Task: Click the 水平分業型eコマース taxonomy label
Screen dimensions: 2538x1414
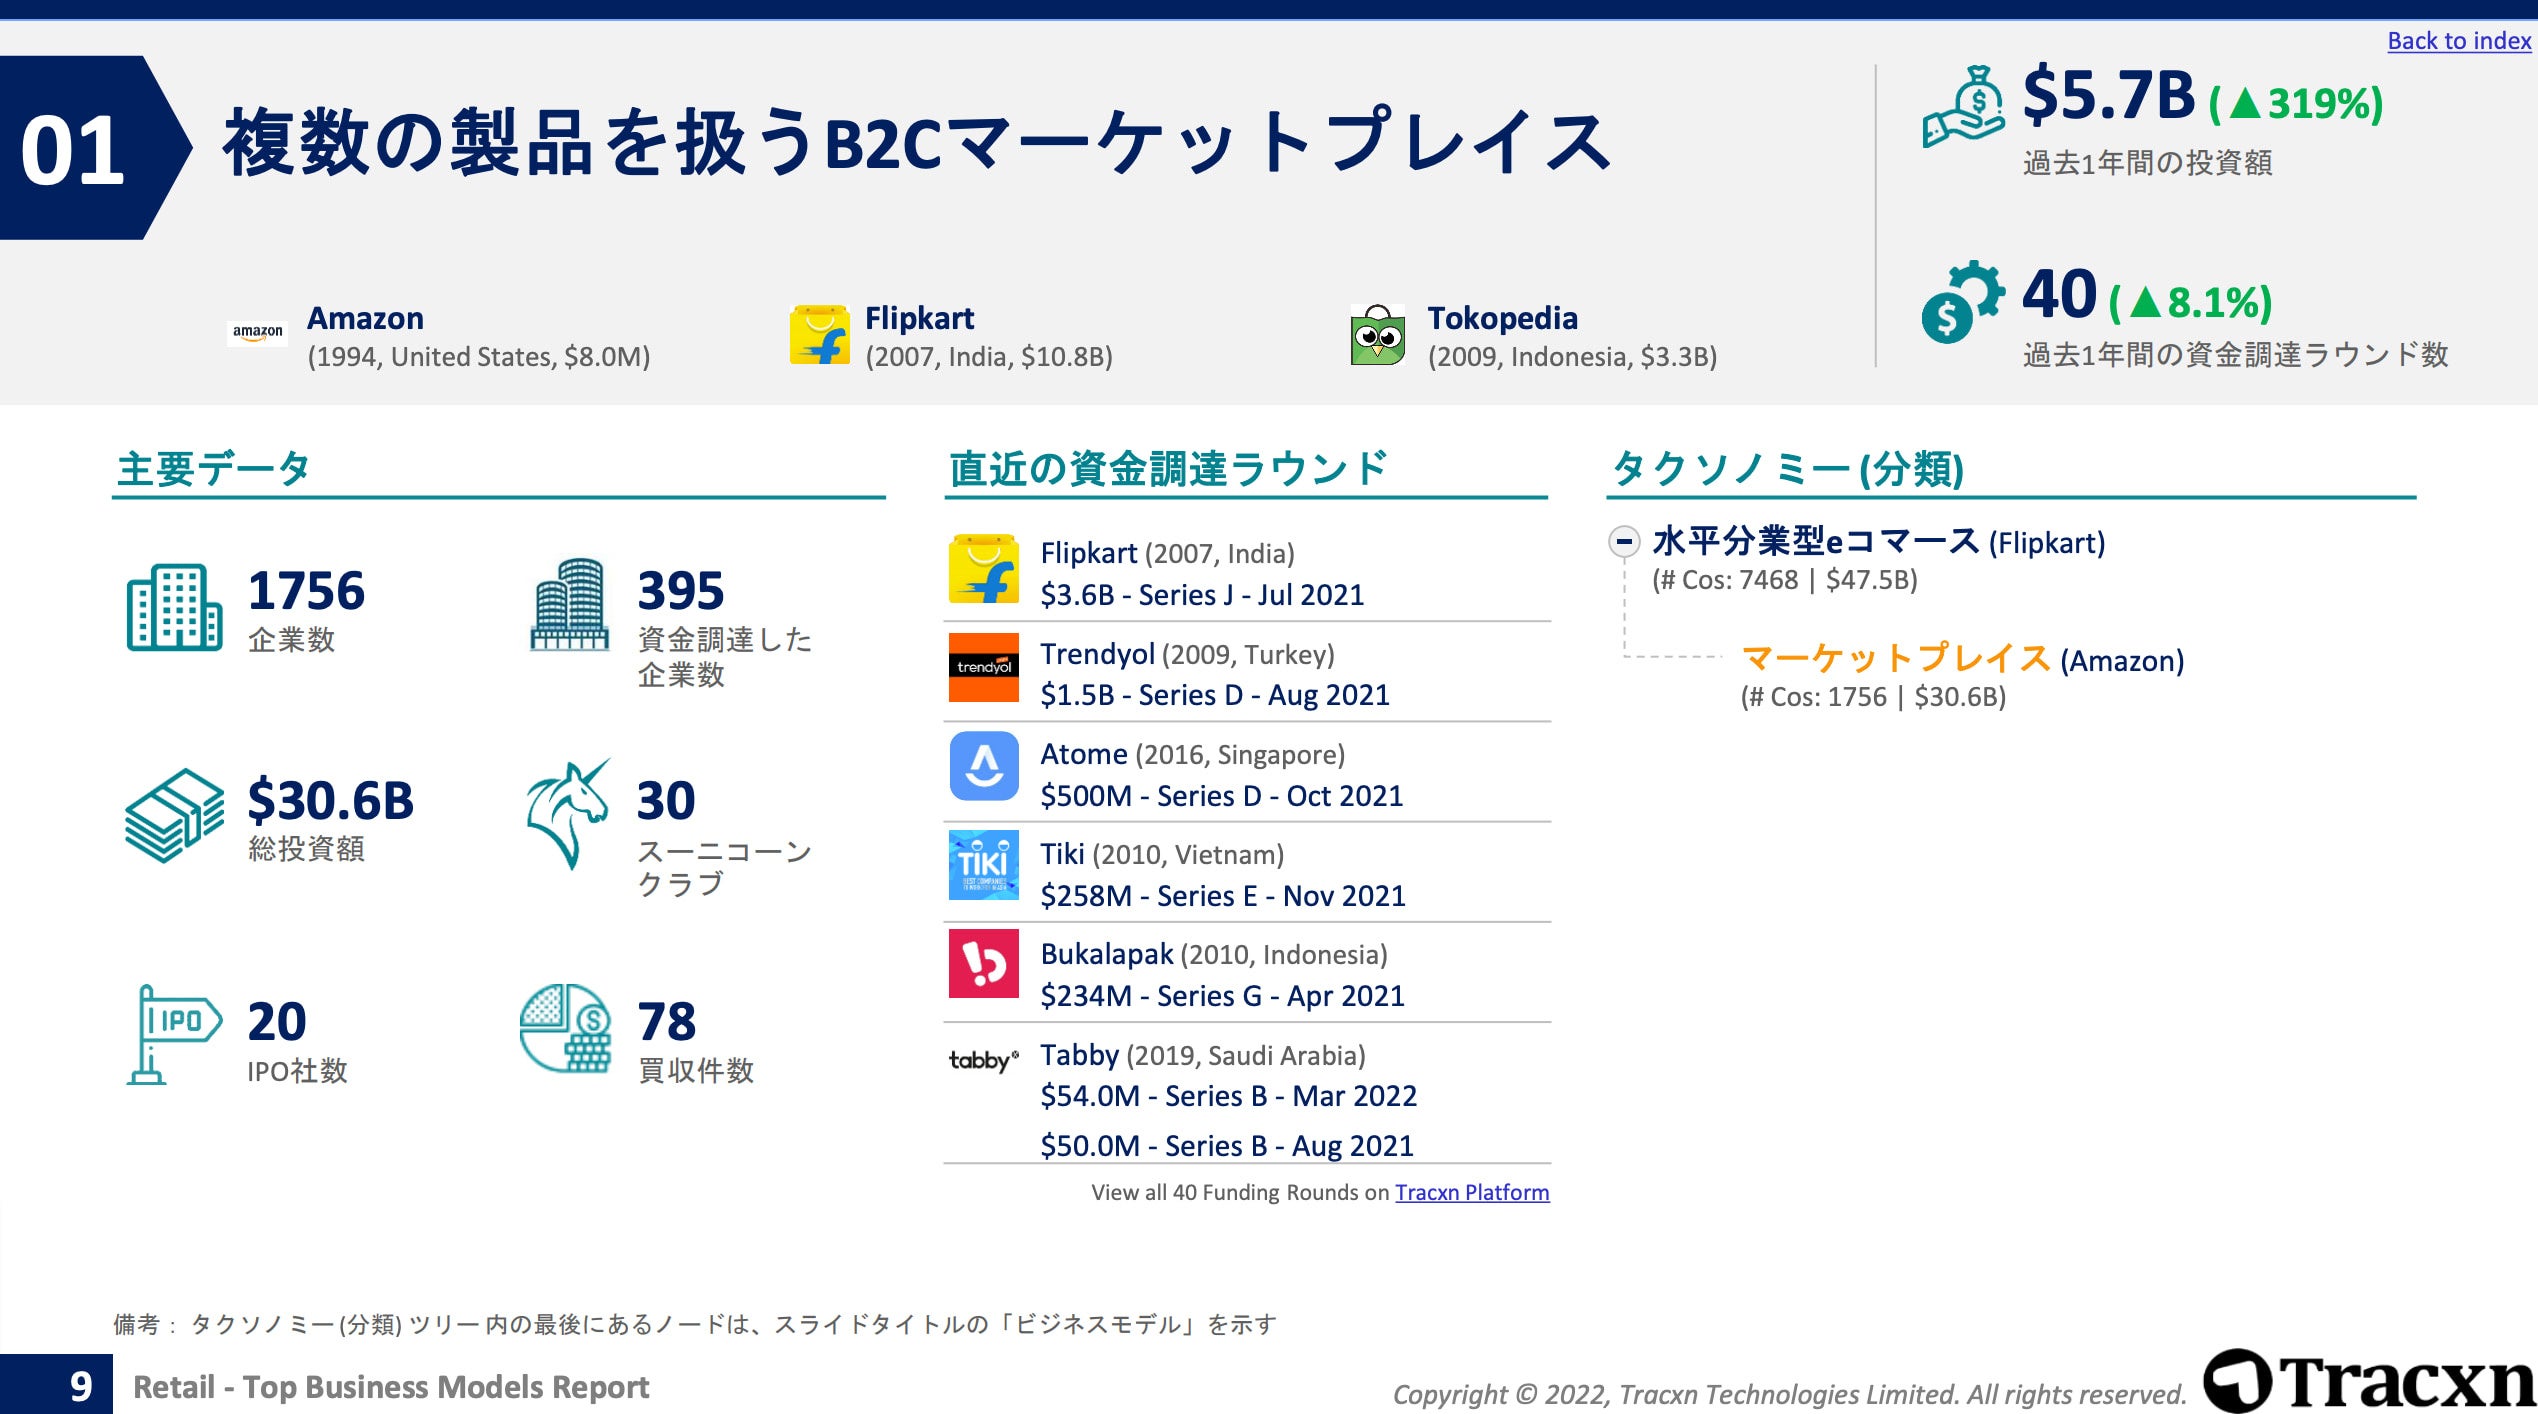Action: click(x=1814, y=542)
